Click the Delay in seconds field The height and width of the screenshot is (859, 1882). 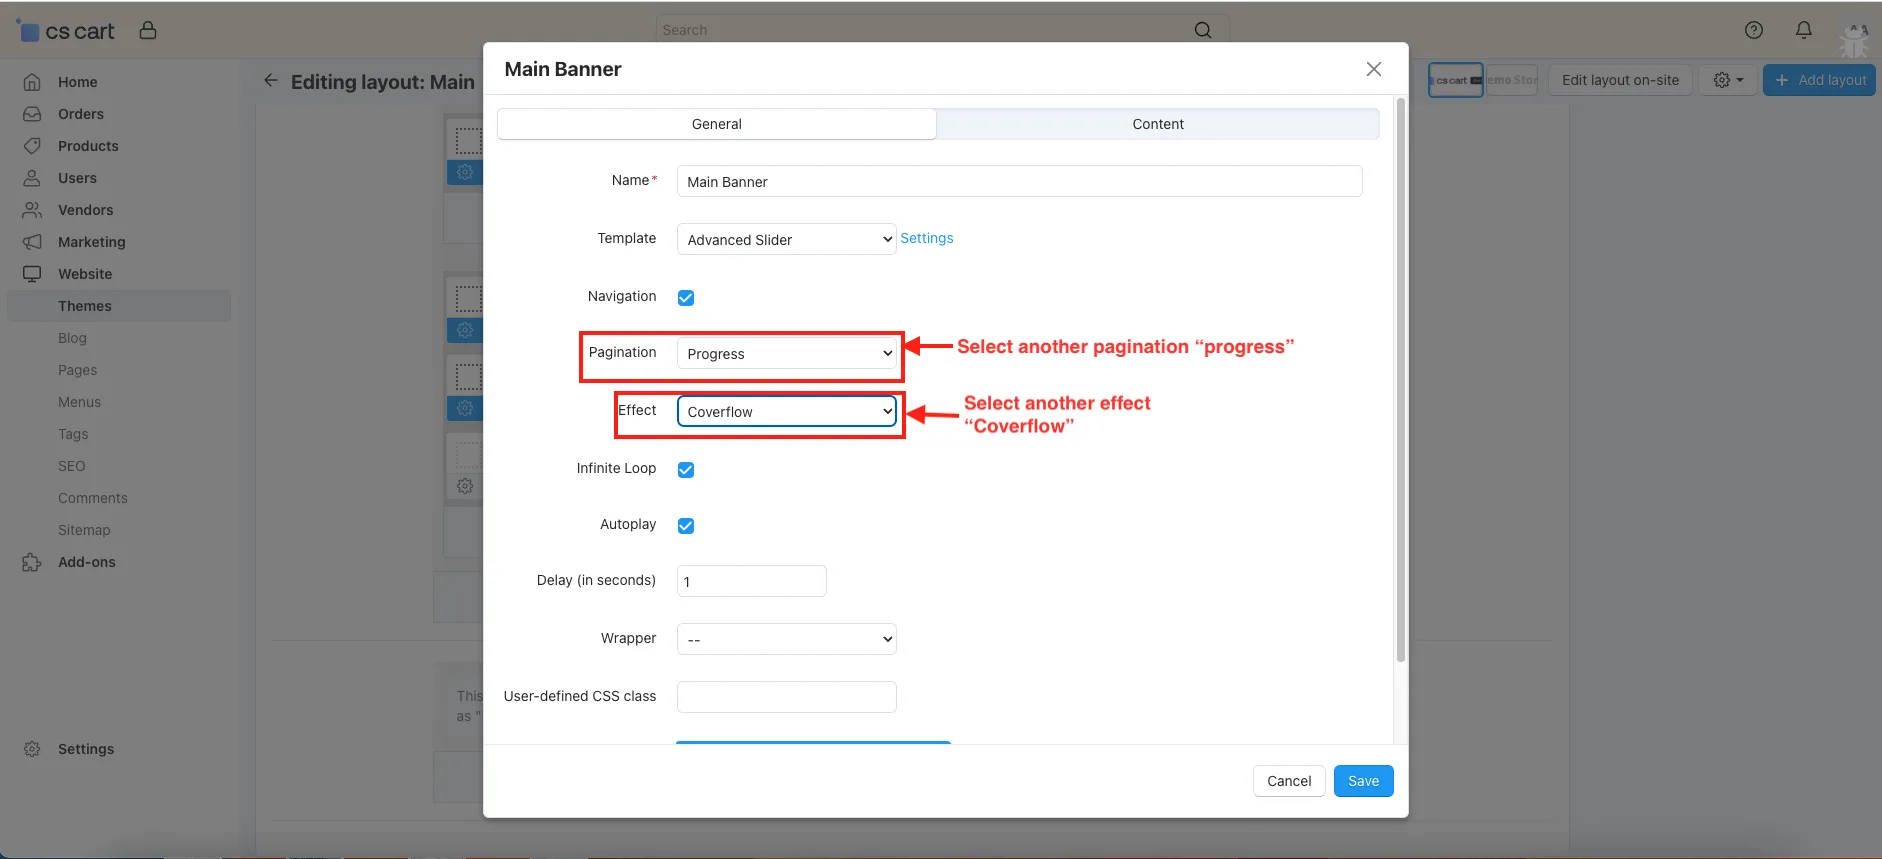click(751, 581)
